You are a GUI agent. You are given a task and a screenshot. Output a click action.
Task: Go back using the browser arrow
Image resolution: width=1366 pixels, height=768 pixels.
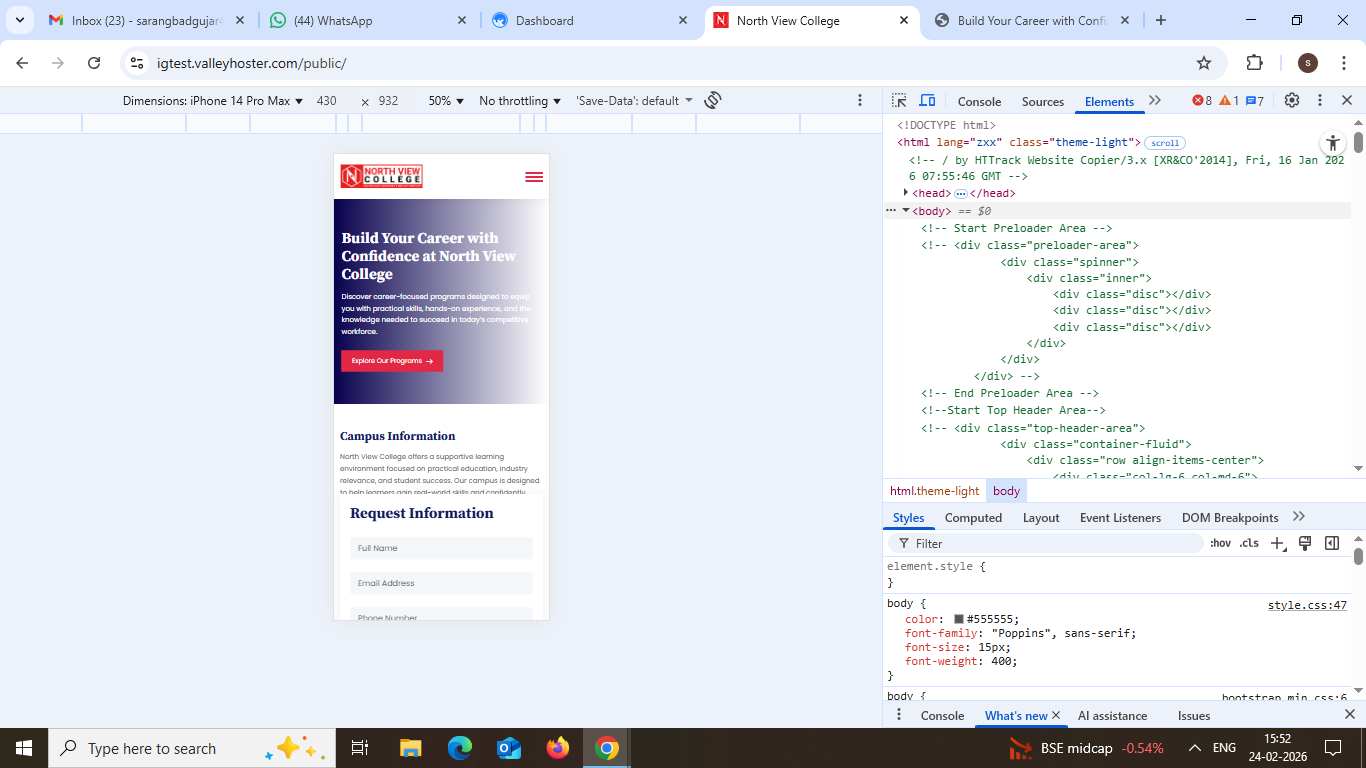coord(22,63)
